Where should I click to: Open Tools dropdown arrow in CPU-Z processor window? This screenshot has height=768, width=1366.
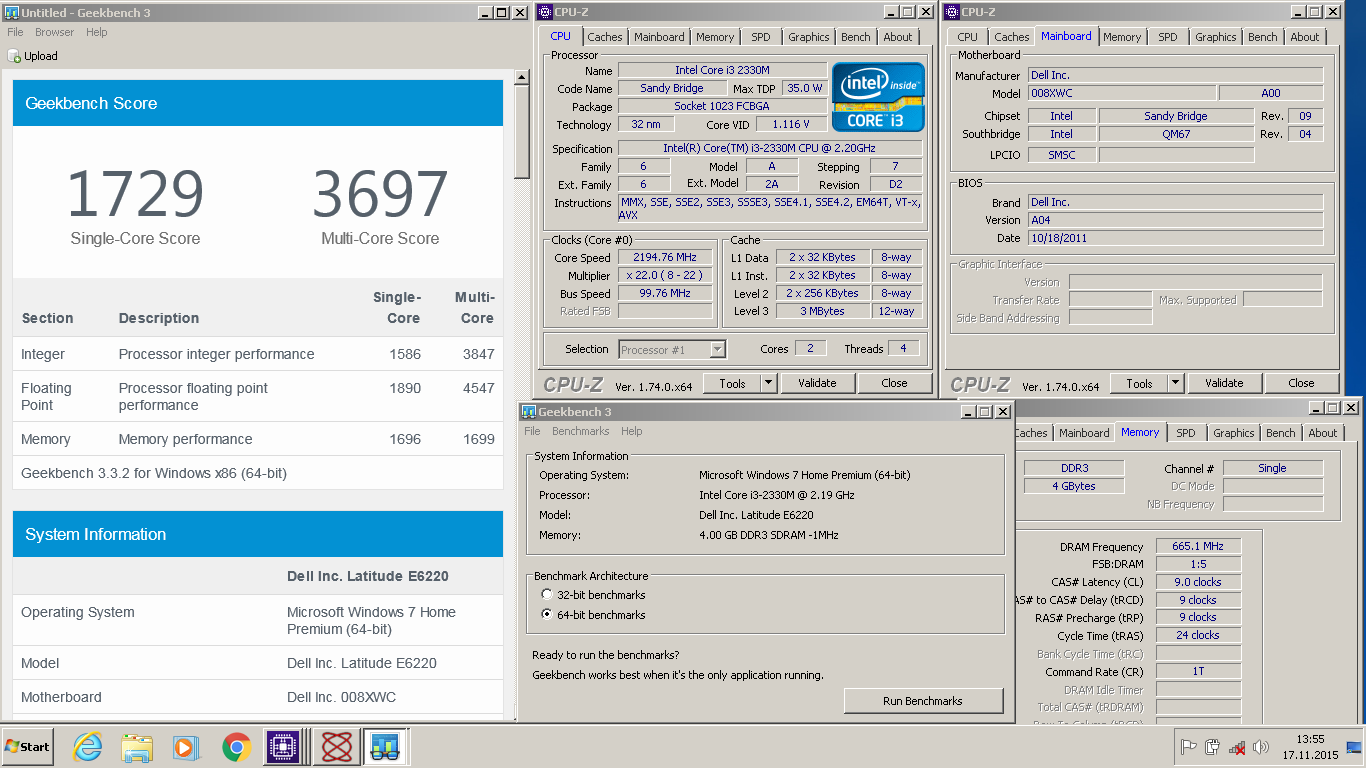[768, 383]
